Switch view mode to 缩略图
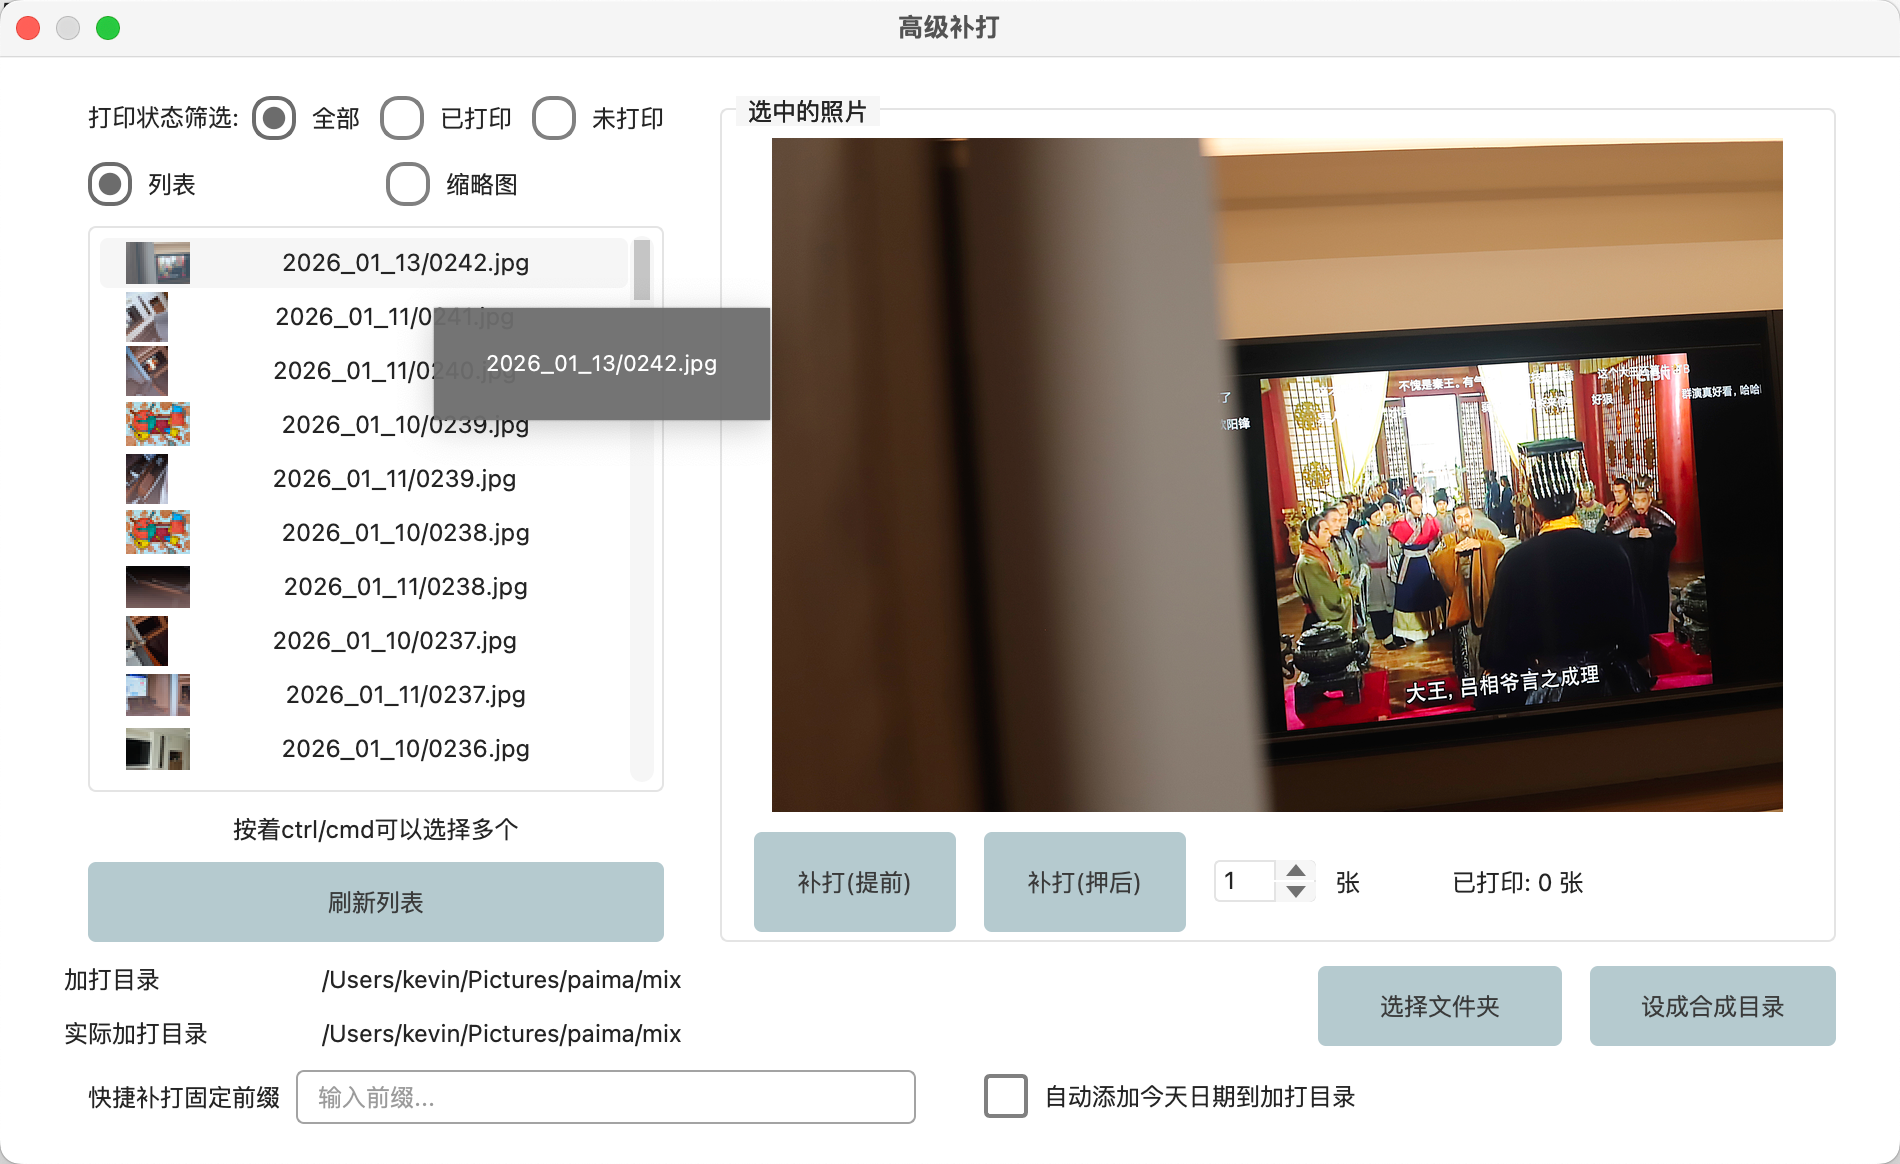Image resolution: width=1900 pixels, height=1164 pixels. [406, 184]
